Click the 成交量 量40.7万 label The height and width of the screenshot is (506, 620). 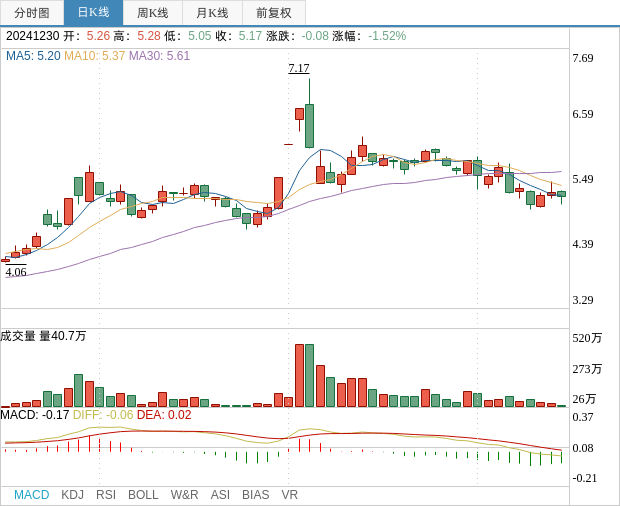pos(43,336)
